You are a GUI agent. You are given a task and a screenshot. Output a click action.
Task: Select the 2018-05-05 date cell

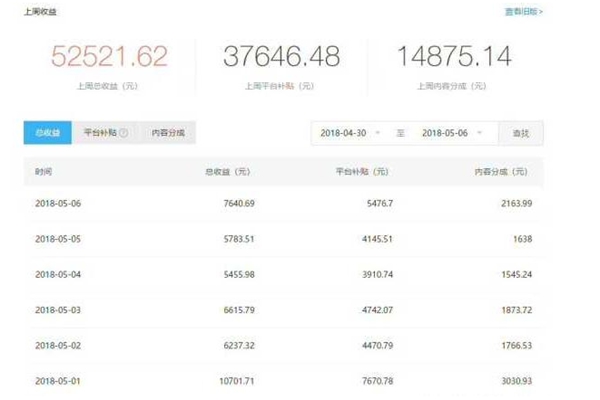point(58,239)
